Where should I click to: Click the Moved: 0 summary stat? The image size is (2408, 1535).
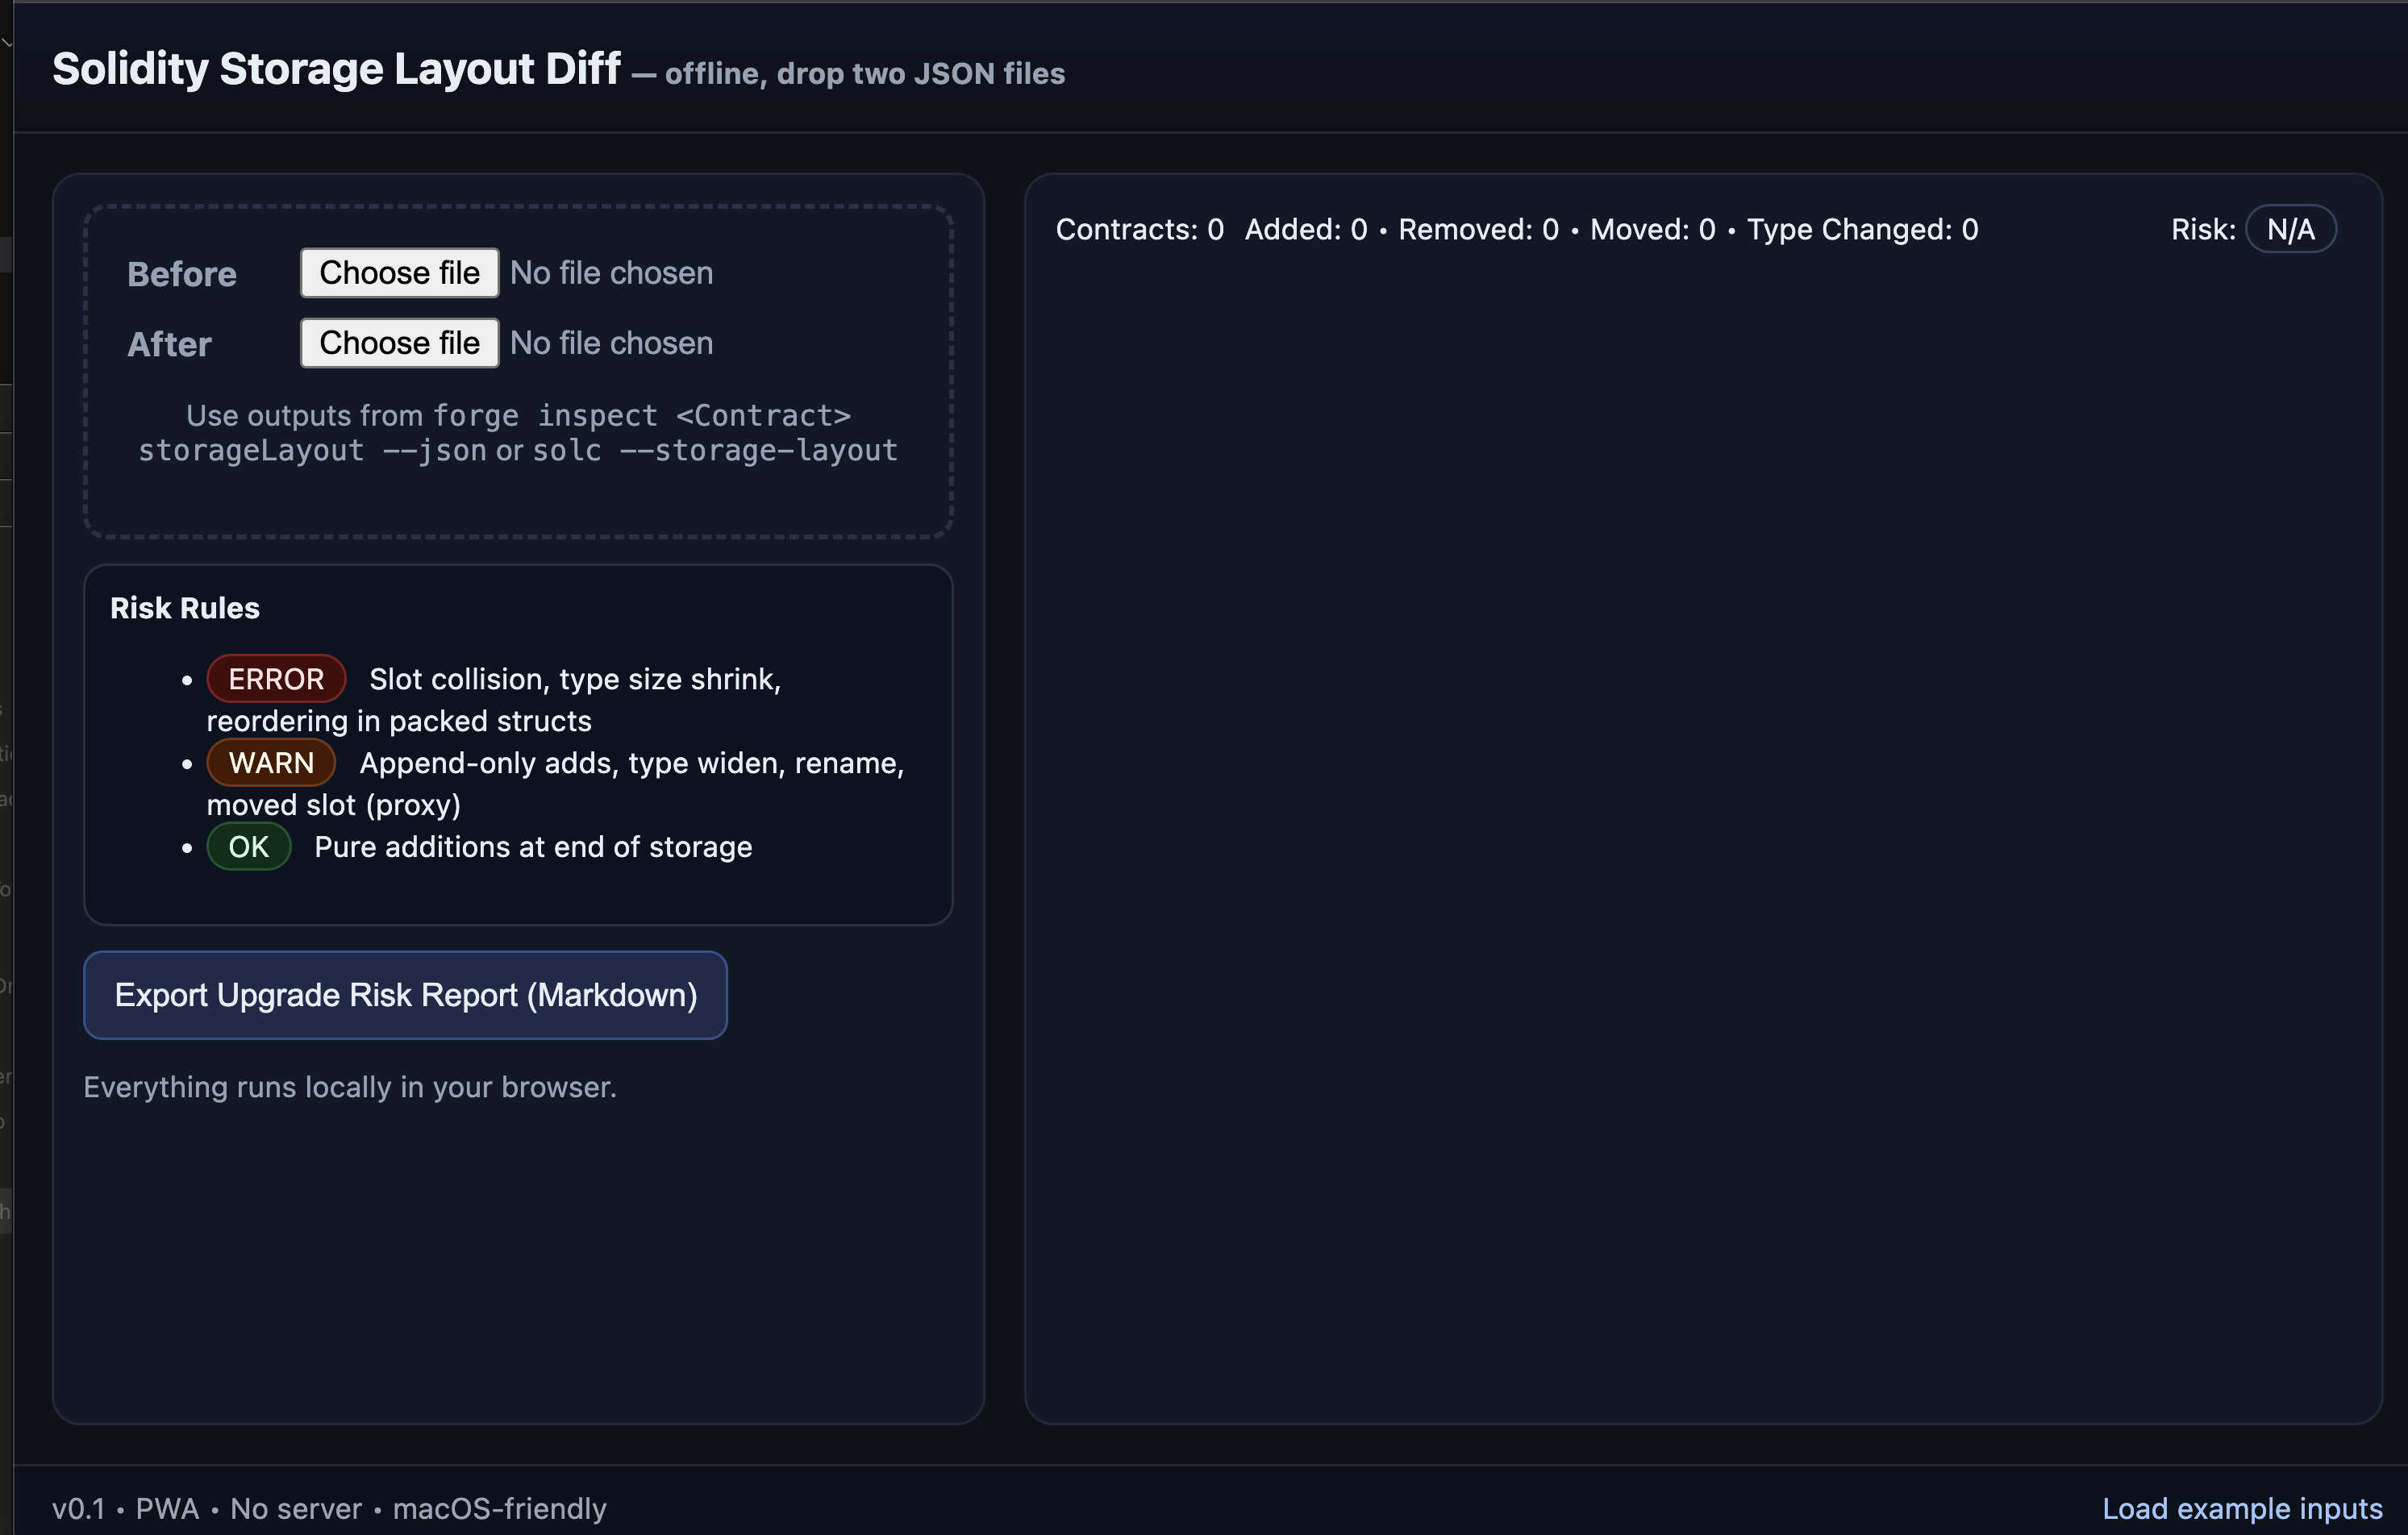point(1652,230)
